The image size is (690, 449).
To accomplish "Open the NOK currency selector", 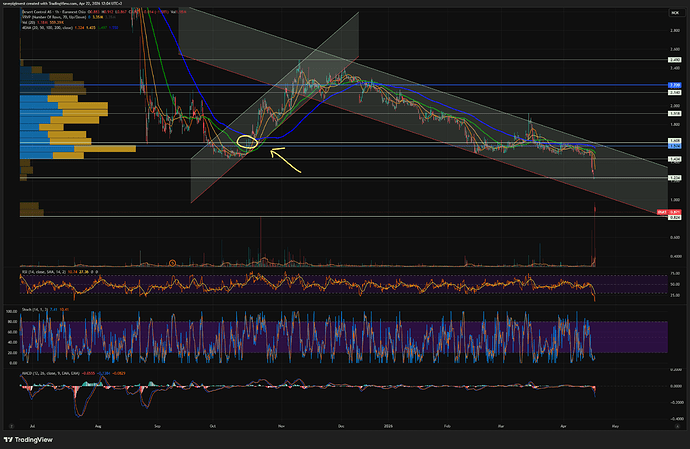I will (x=675, y=13).
